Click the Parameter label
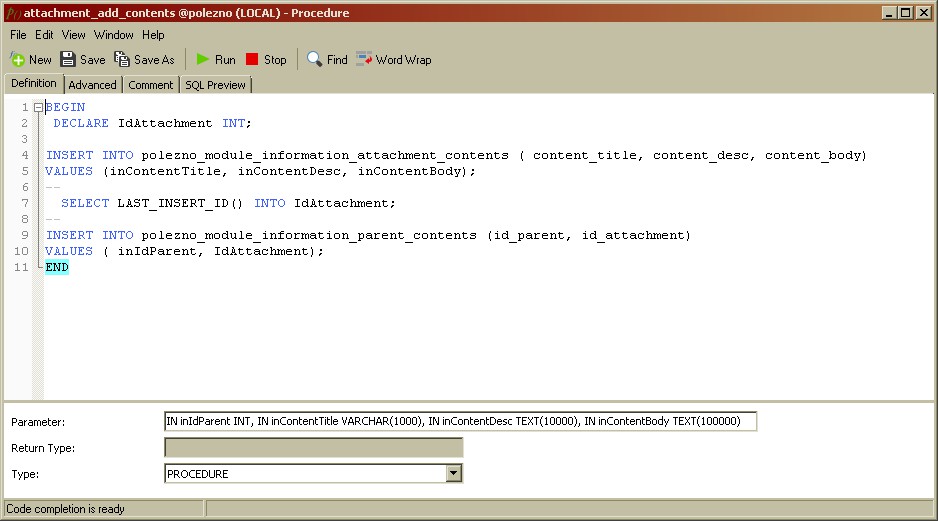The image size is (938, 521). click(x=38, y=422)
